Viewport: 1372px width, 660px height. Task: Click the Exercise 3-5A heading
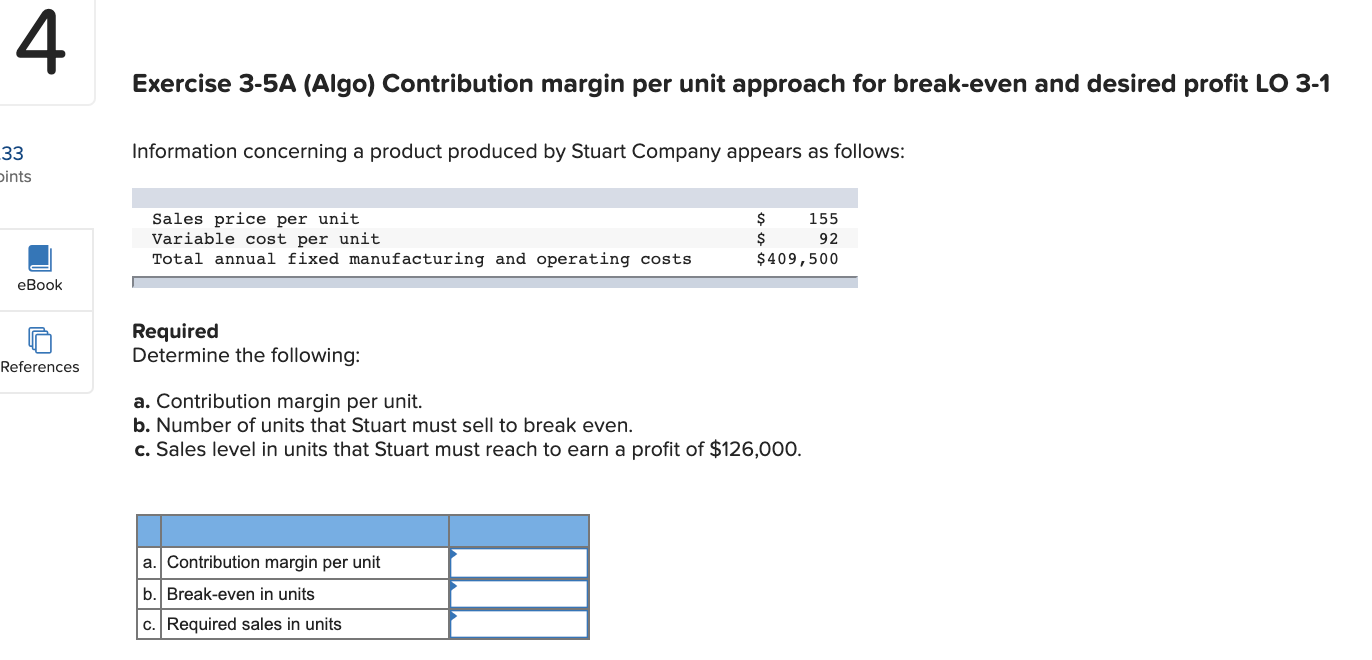tap(730, 84)
